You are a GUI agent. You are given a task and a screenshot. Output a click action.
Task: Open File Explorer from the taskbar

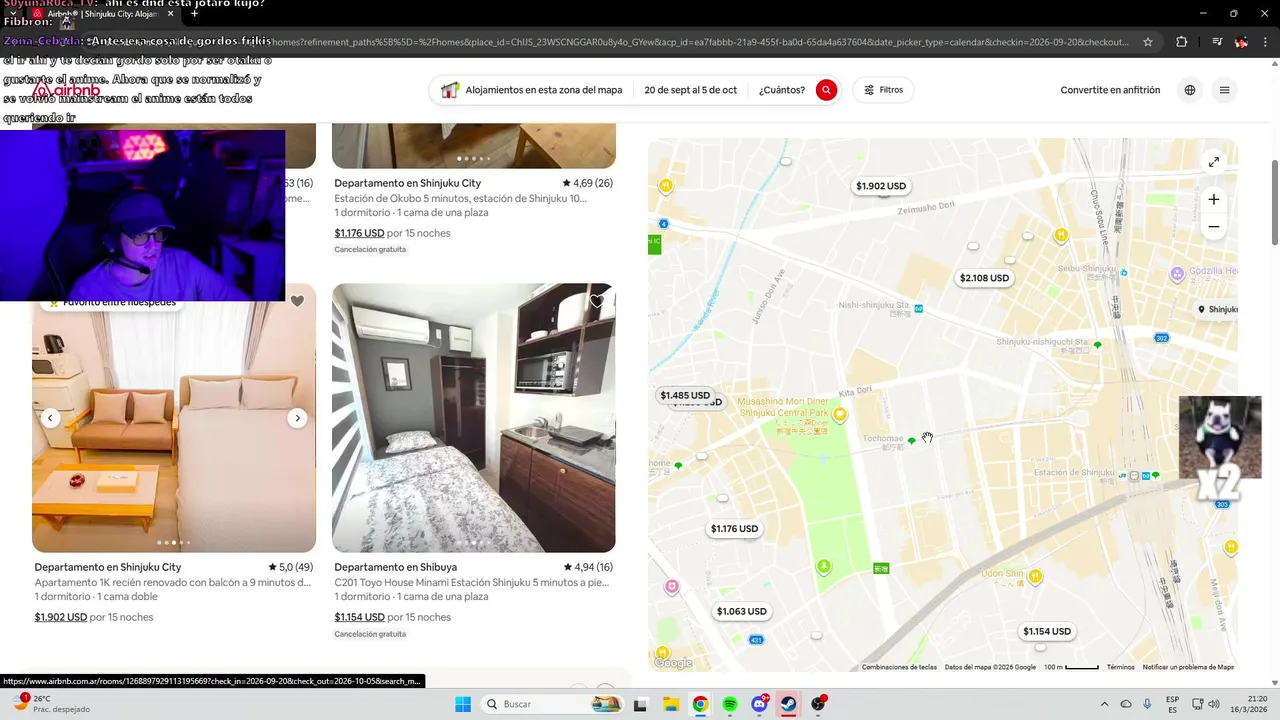pyautogui.click(x=670, y=704)
